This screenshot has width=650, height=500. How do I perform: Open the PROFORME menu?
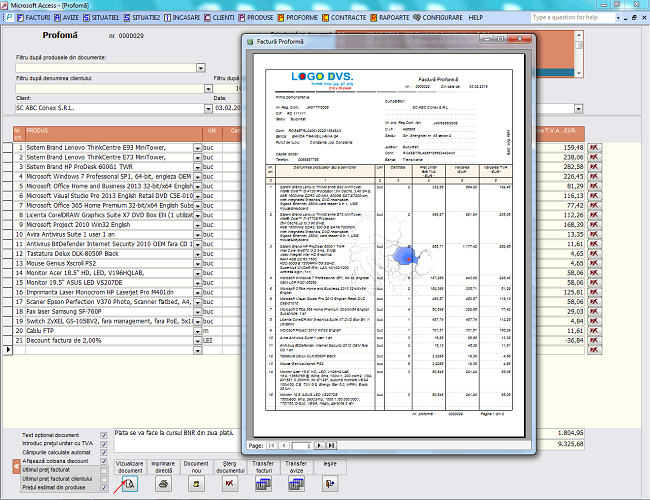298,17
